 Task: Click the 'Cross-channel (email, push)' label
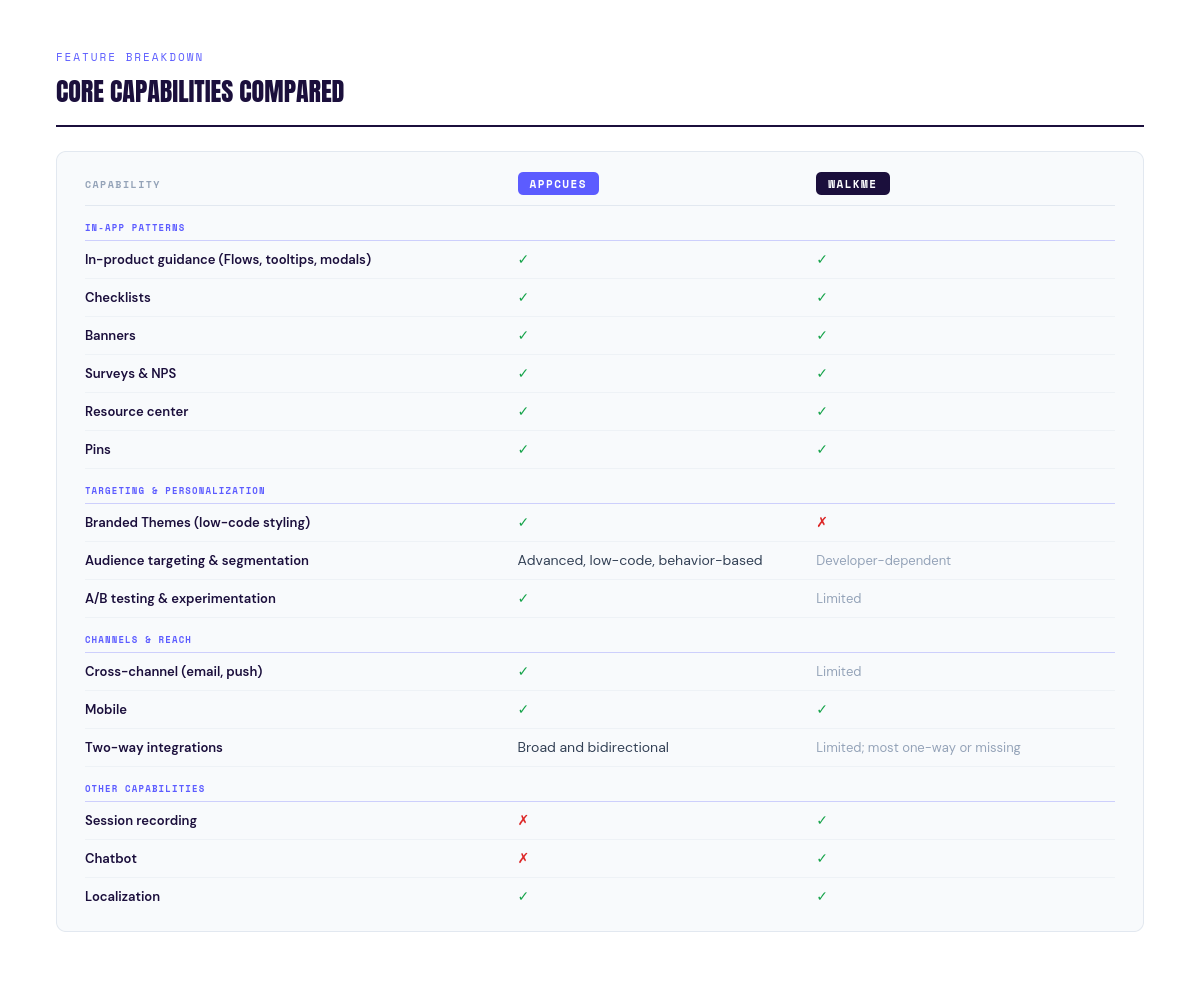click(x=174, y=672)
